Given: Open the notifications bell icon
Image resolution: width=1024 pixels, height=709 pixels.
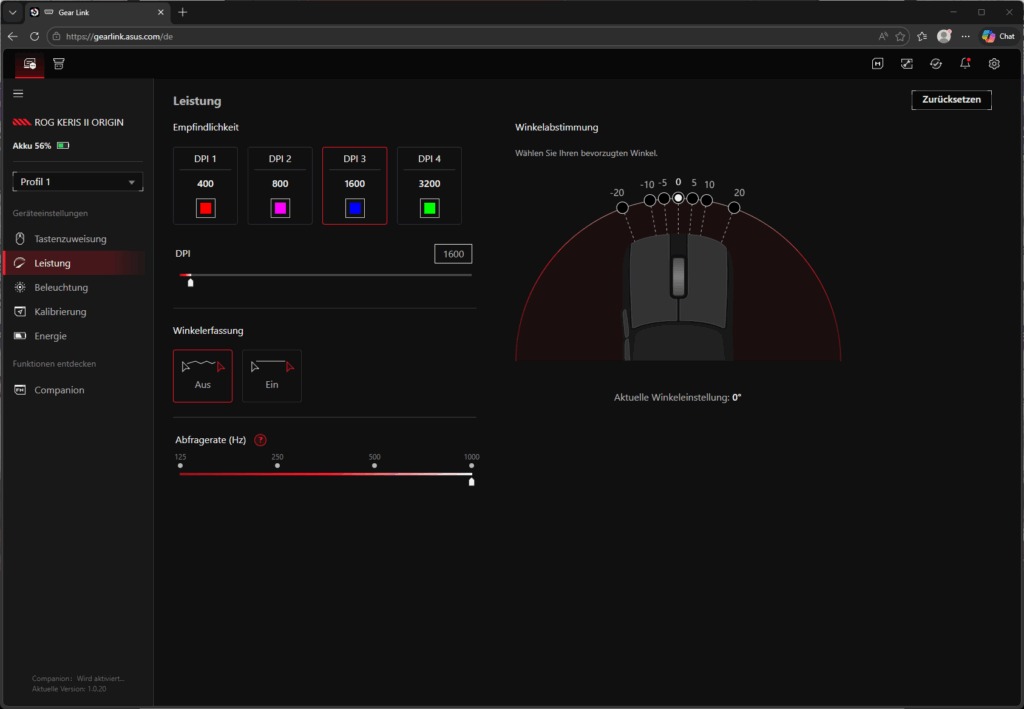Looking at the screenshot, I should tap(965, 64).
